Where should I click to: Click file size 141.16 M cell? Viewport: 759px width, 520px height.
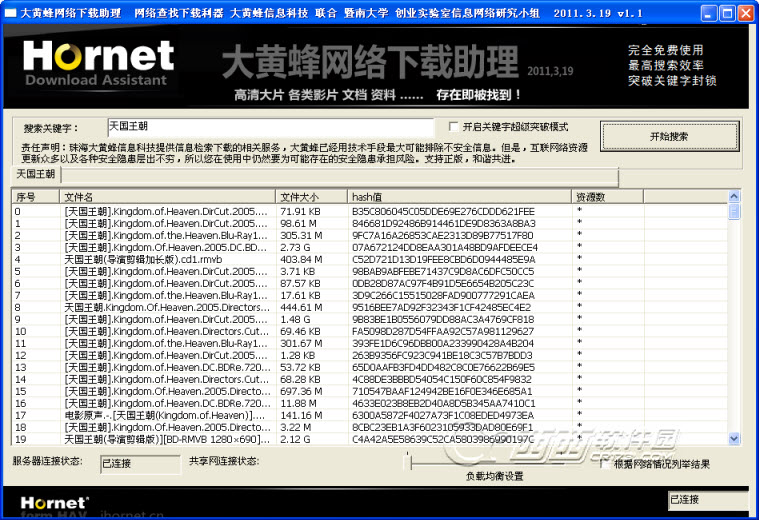click(301, 415)
